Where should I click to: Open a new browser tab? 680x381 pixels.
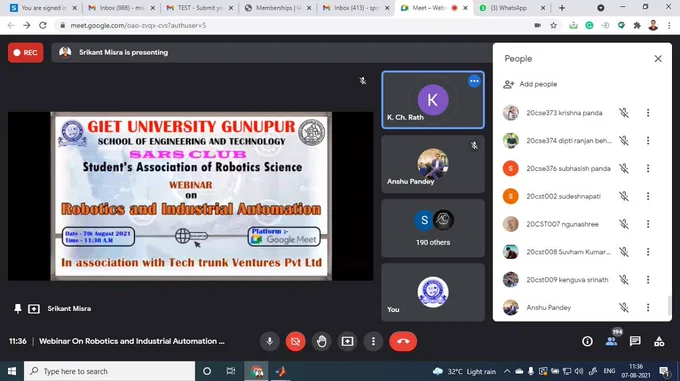pyautogui.click(x=562, y=8)
